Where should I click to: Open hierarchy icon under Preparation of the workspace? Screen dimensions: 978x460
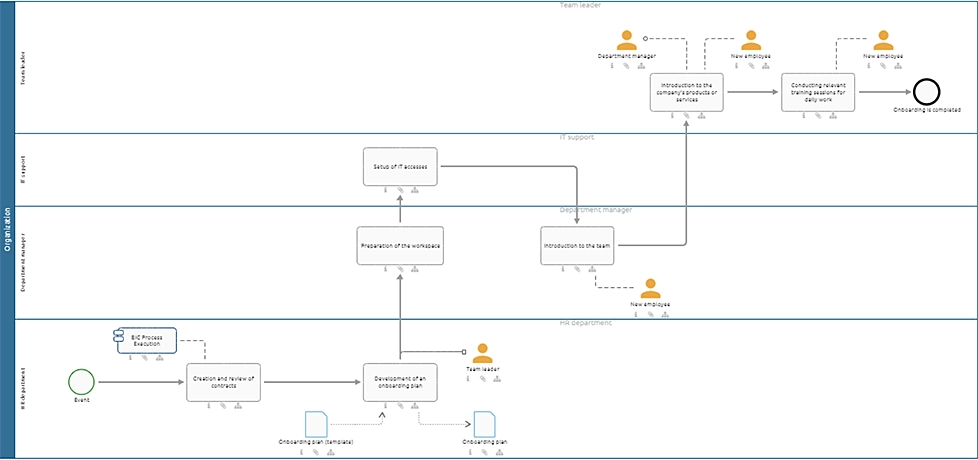coord(415,269)
